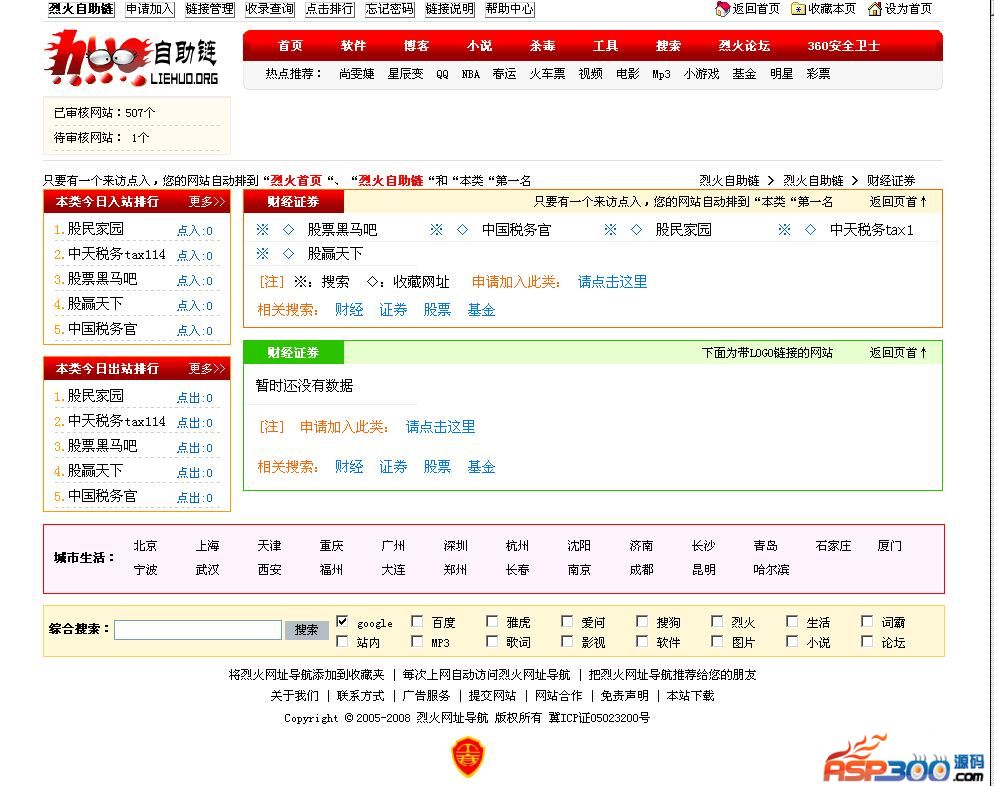This screenshot has width=994, height=786.
Task: Enable the 搜狗 checkbox
Action: [x=642, y=621]
